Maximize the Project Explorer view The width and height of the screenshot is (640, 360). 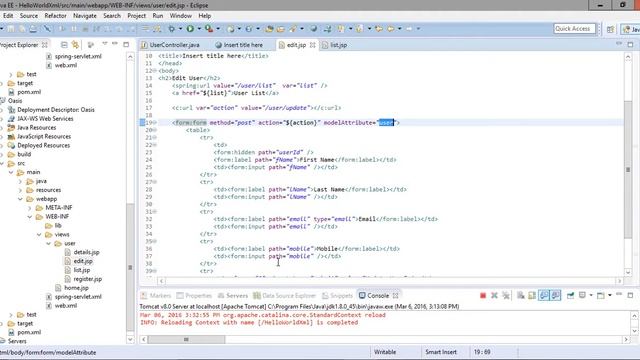click(x=126, y=44)
